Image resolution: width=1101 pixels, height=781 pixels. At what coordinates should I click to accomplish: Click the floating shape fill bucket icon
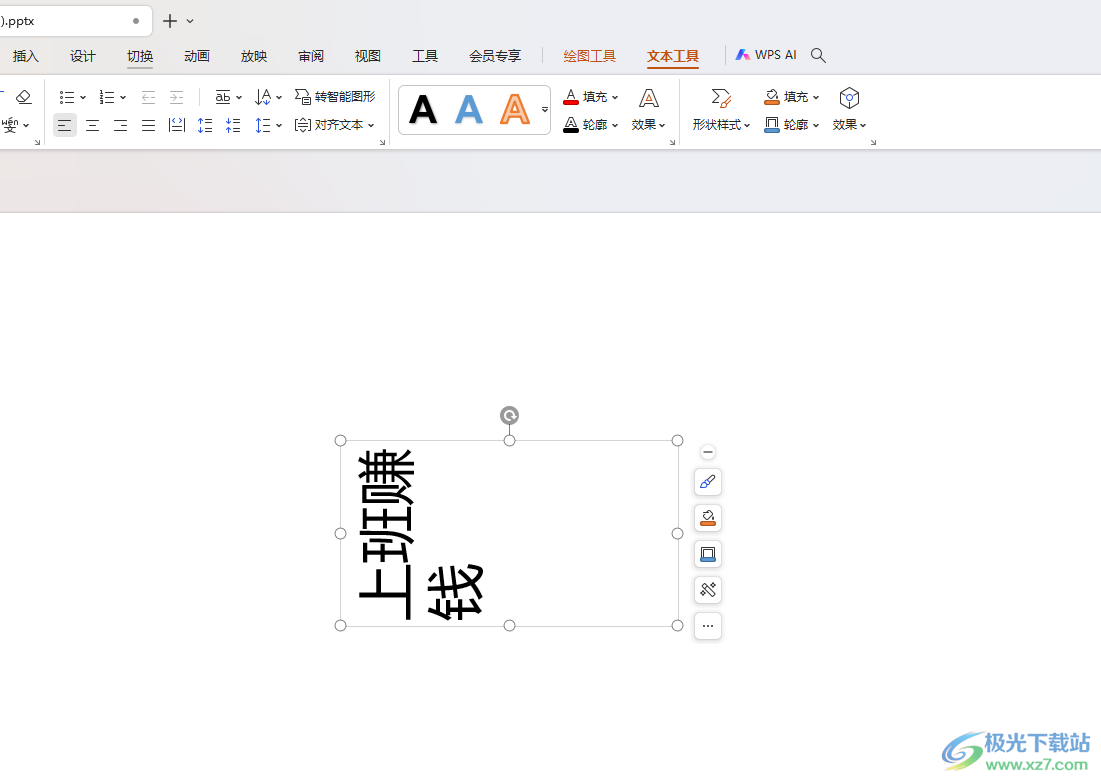tap(708, 518)
